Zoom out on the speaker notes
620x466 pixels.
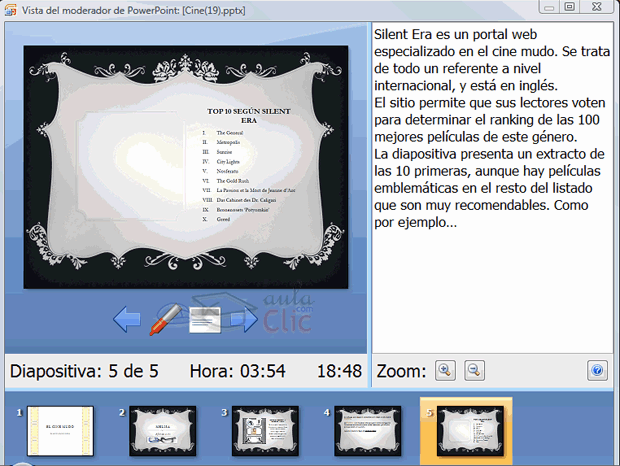point(474,371)
